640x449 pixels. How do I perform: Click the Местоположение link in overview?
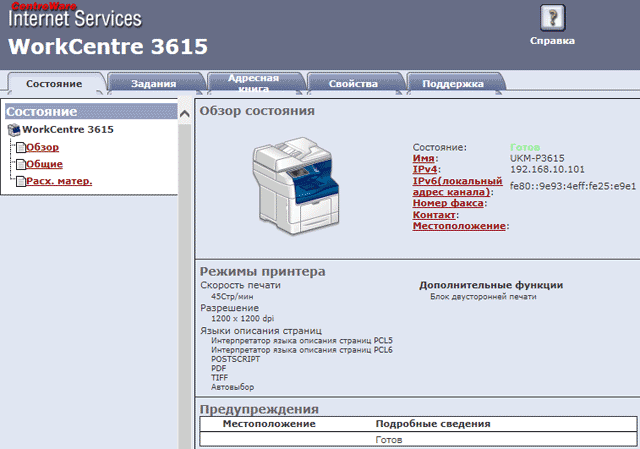[459, 226]
